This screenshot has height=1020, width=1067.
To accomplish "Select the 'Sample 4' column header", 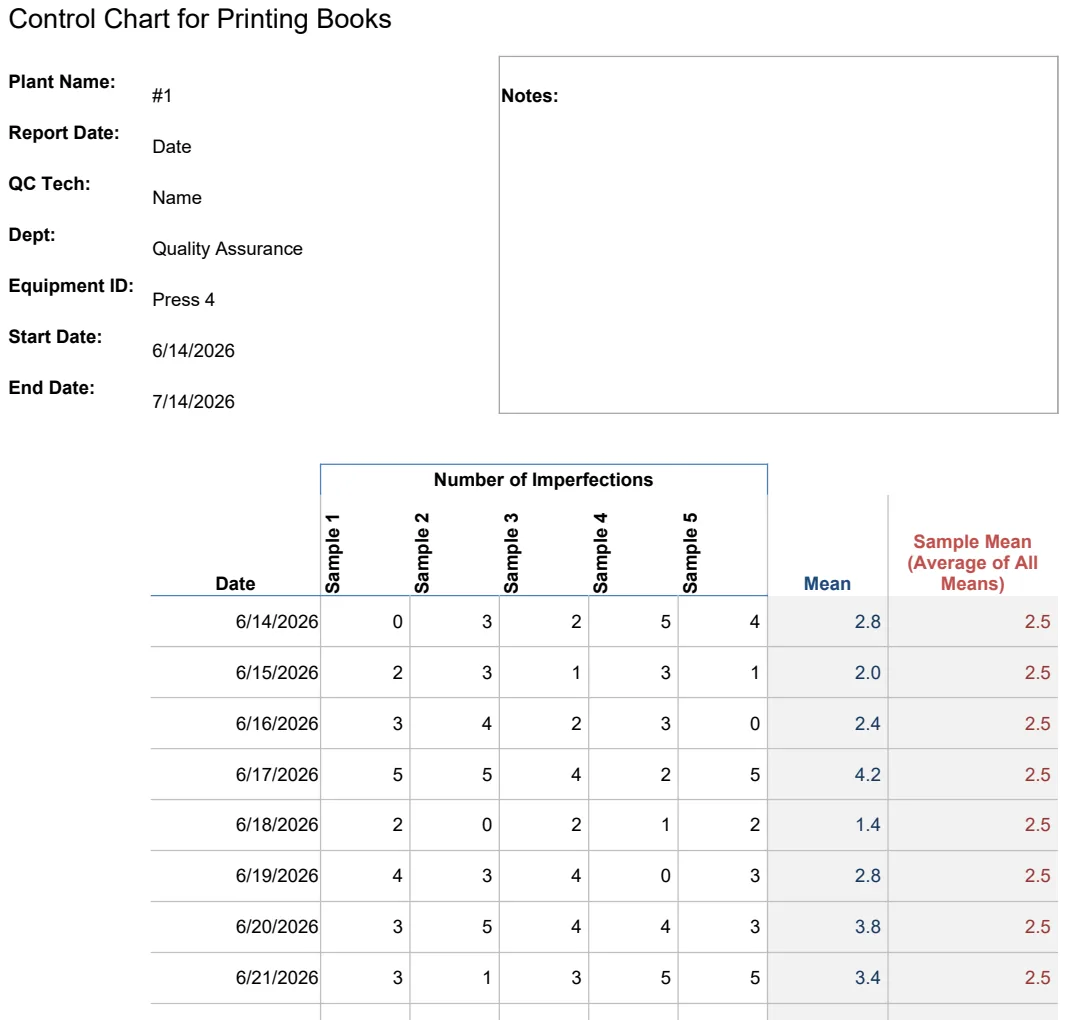I will (600, 553).
